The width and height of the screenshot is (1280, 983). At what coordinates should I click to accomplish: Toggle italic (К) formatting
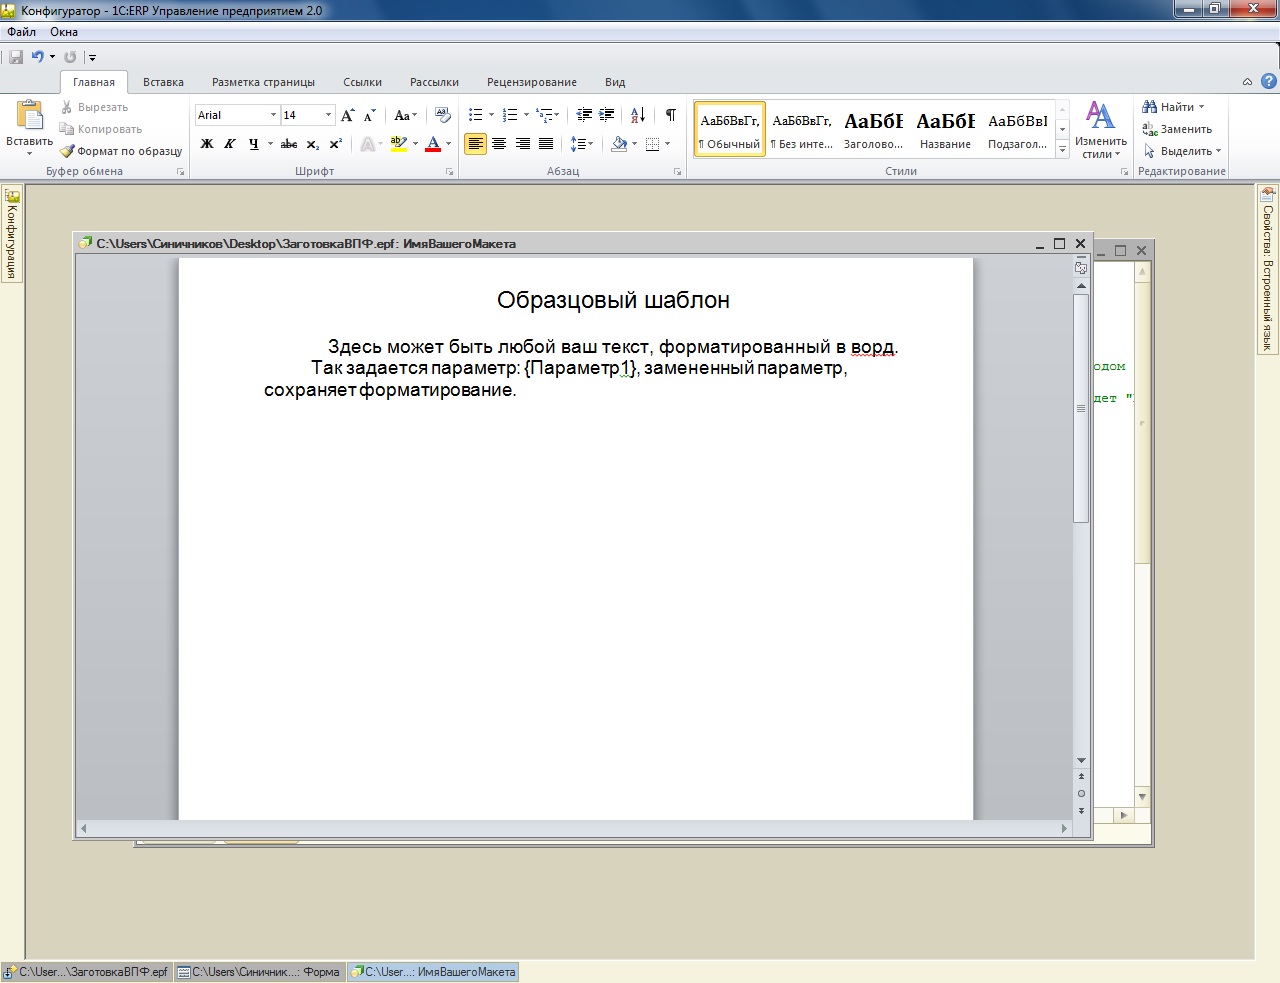(230, 144)
